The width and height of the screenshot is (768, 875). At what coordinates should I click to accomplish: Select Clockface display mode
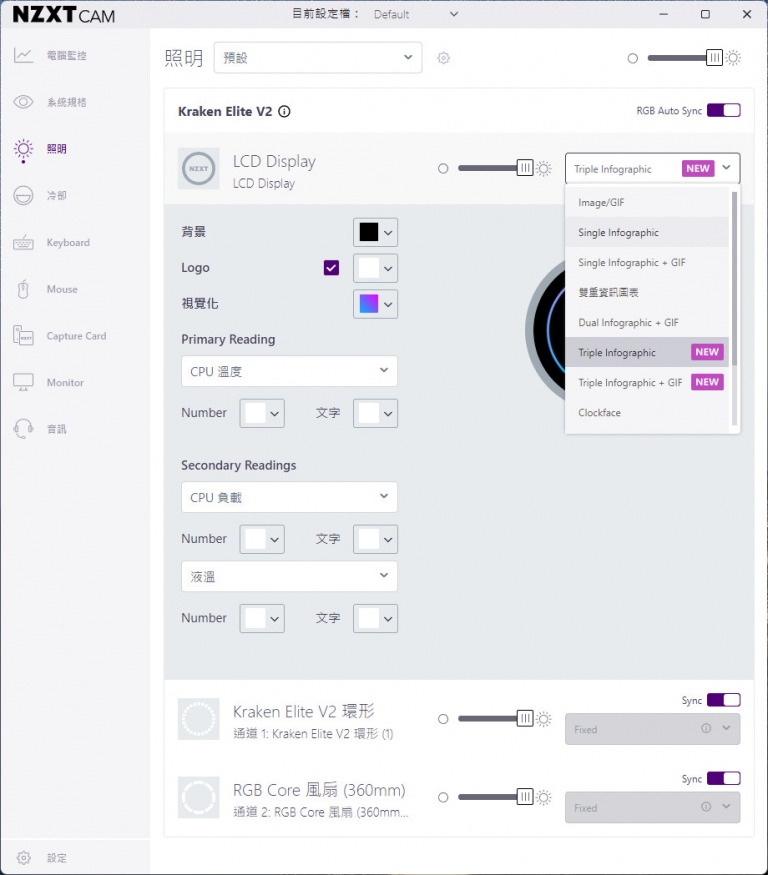[647, 413]
